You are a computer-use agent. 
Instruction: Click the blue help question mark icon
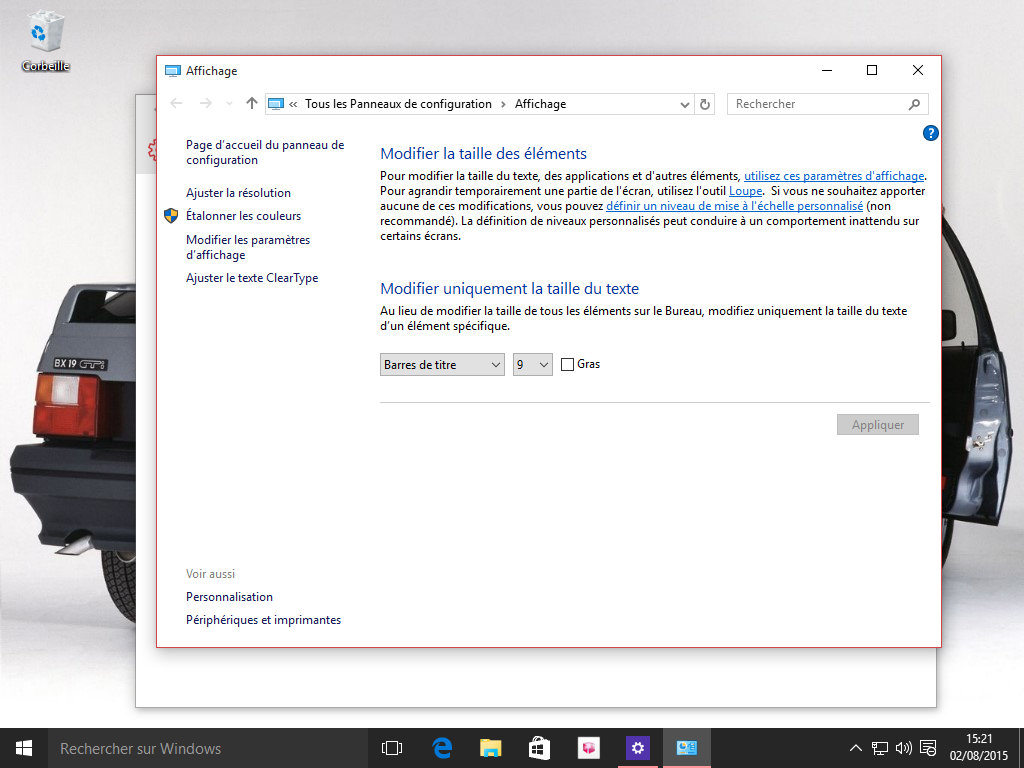930,133
